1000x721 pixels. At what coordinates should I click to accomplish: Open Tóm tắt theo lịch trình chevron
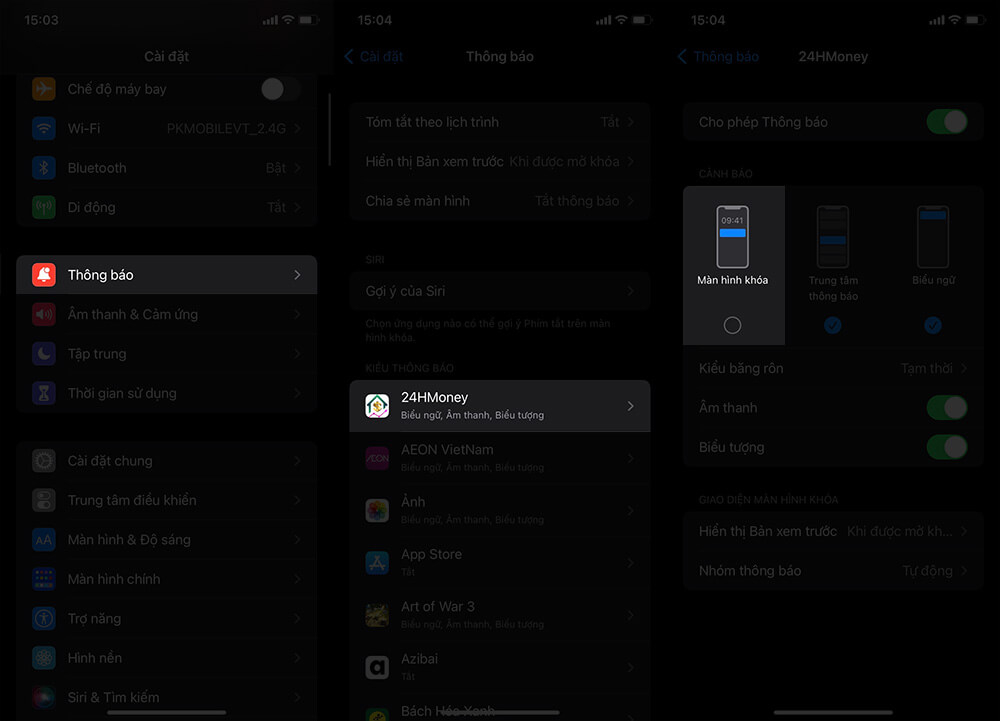630,122
